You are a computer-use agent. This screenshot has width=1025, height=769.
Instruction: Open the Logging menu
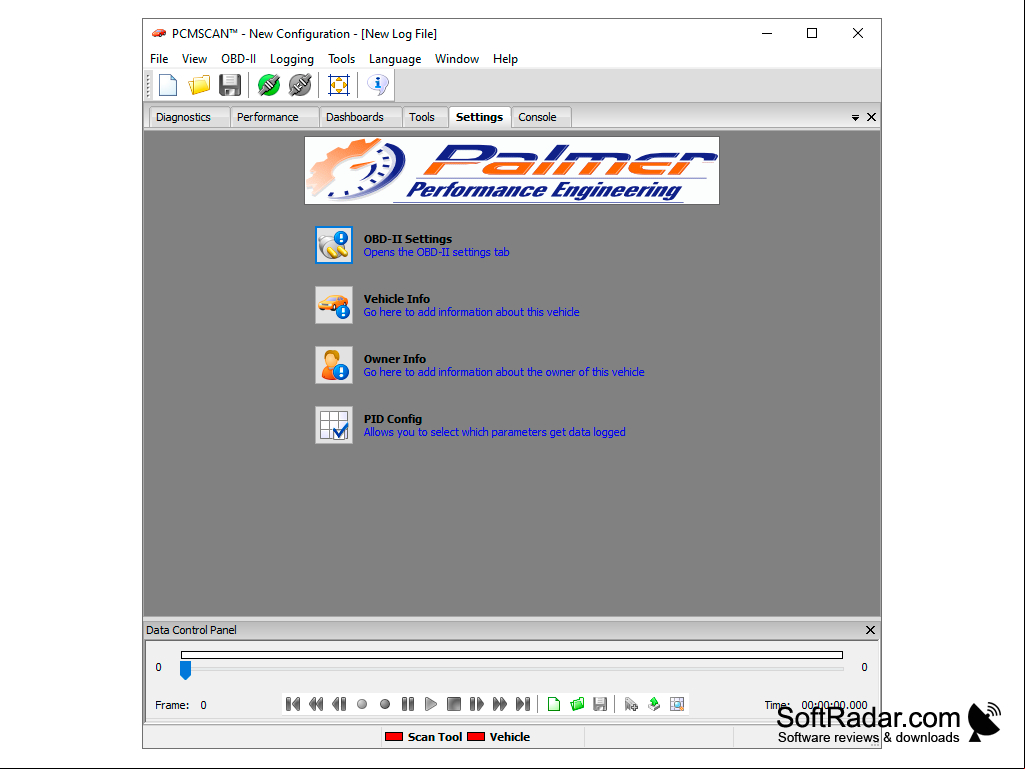[x=292, y=59]
